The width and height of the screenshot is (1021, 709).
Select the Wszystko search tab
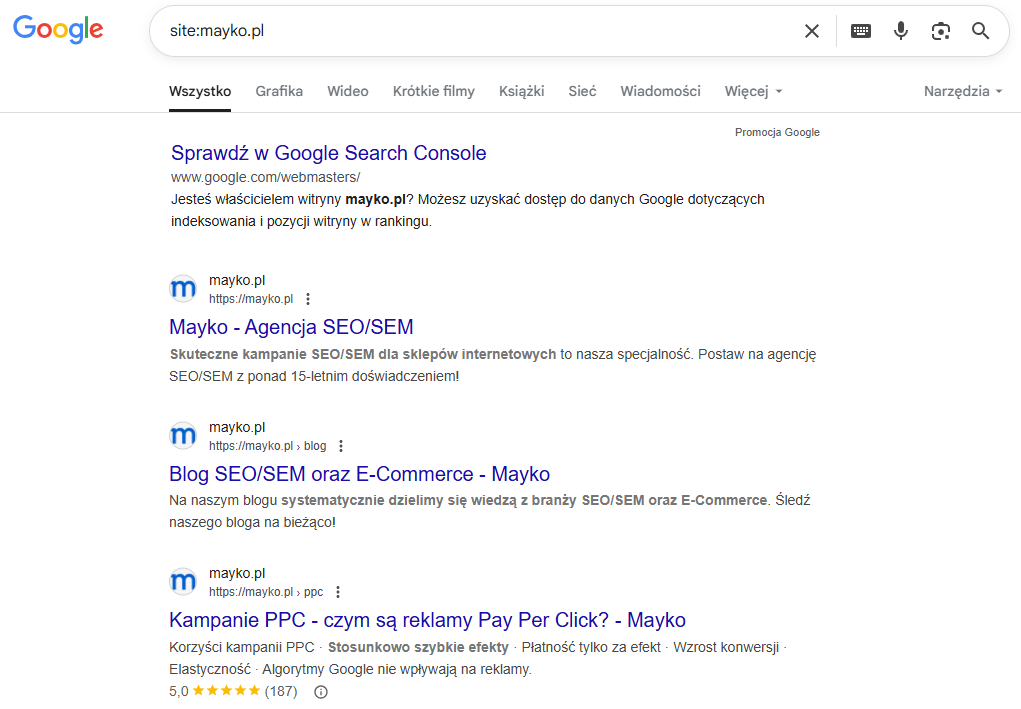pyautogui.click(x=200, y=91)
